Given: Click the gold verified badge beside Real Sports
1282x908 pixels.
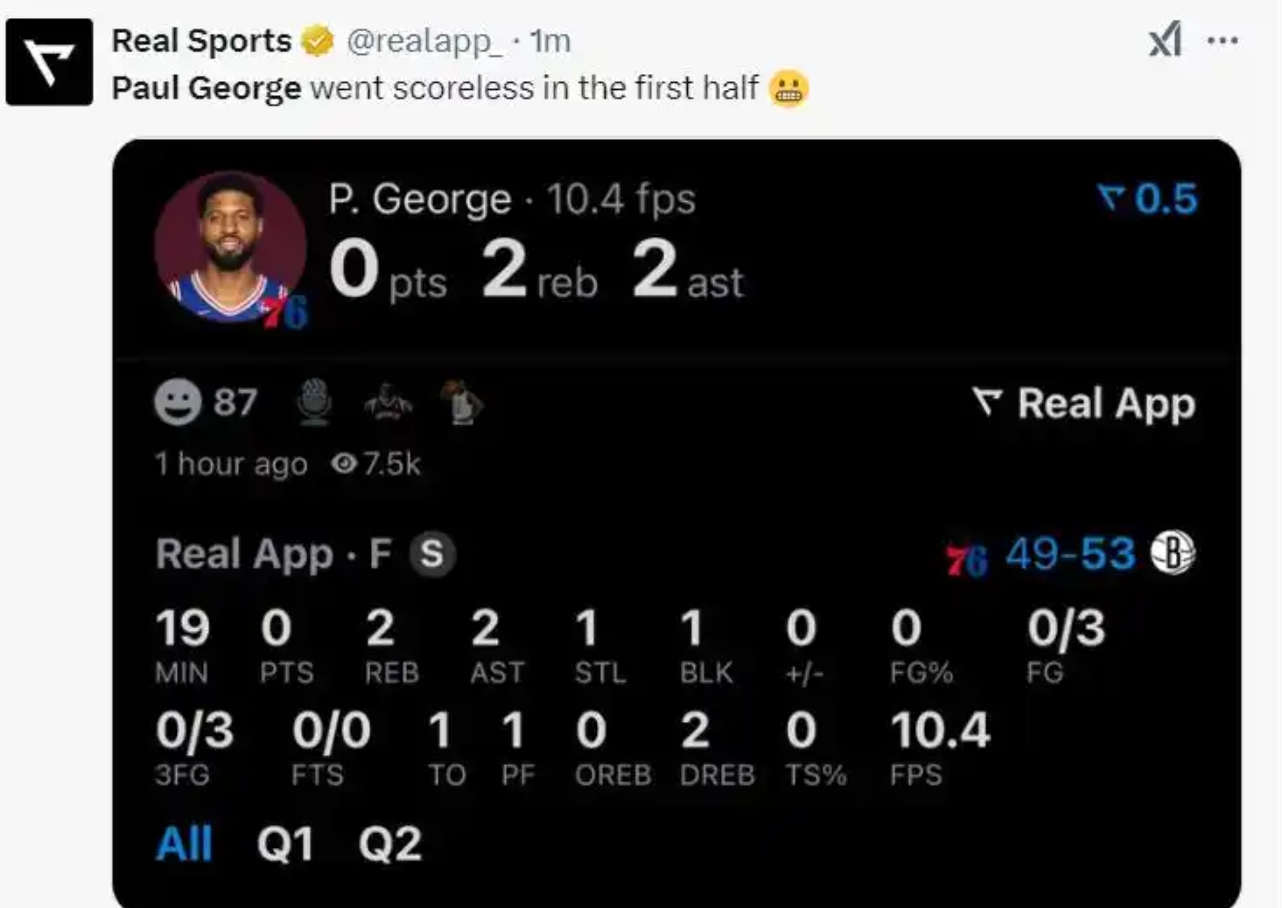Looking at the screenshot, I should click(x=319, y=41).
